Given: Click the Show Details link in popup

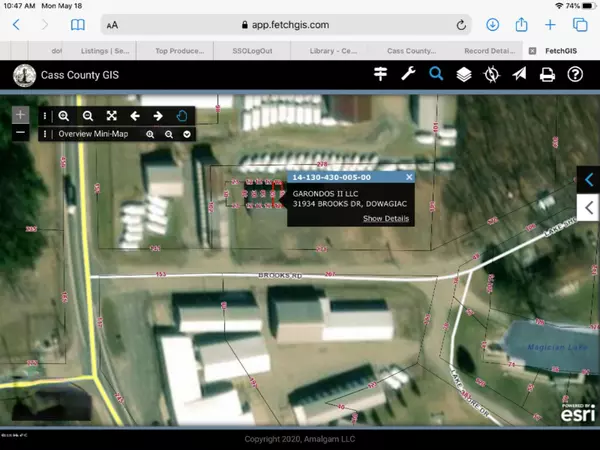Looking at the screenshot, I should pyautogui.click(x=385, y=218).
